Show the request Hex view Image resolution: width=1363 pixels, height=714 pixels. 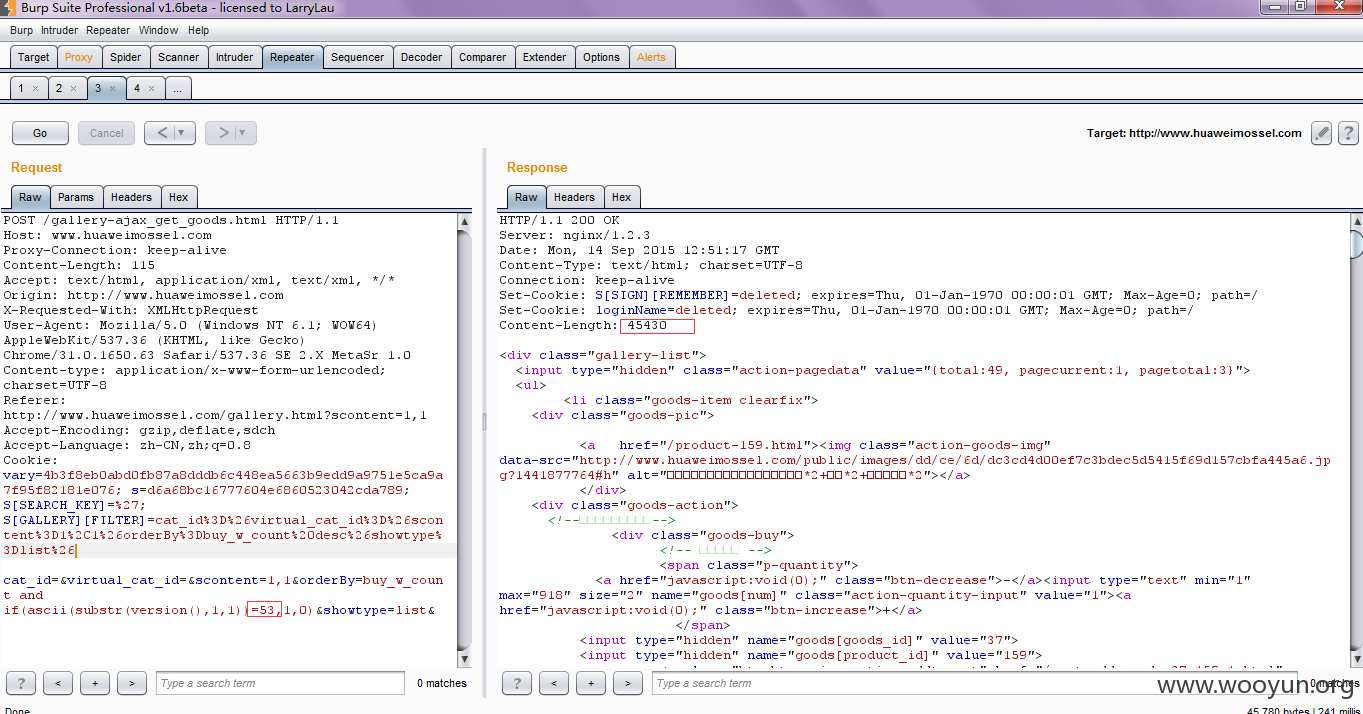click(178, 197)
